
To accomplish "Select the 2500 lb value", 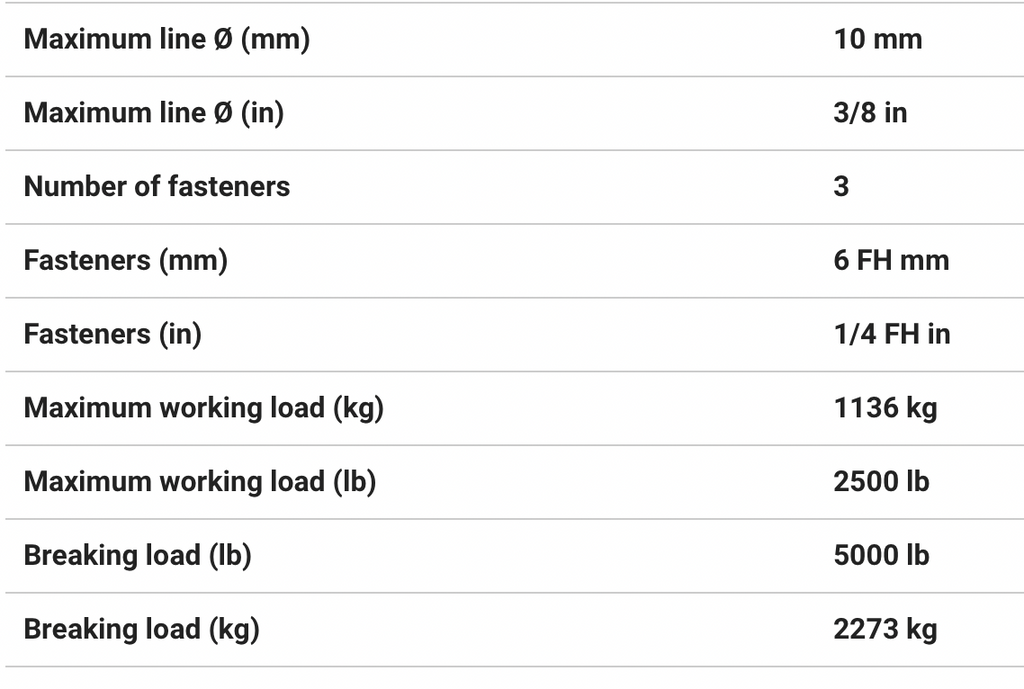I will pos(881,482).
